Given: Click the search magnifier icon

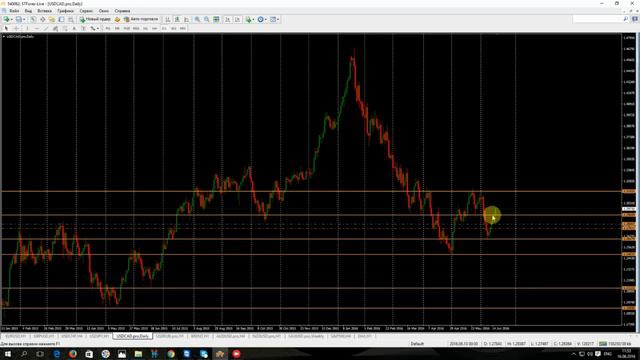Looking at the screenshot, I should [x=625, y=19].
